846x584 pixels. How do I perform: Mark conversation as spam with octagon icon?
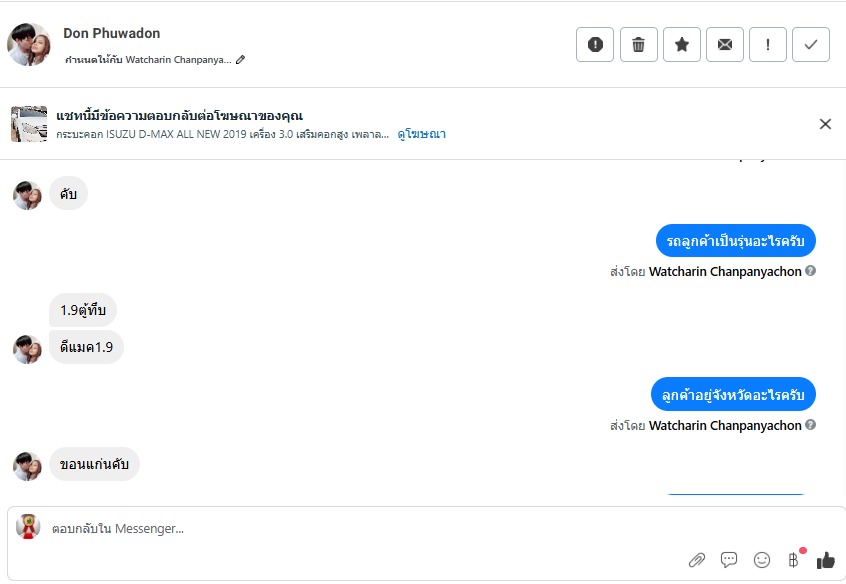coord(595,45)
